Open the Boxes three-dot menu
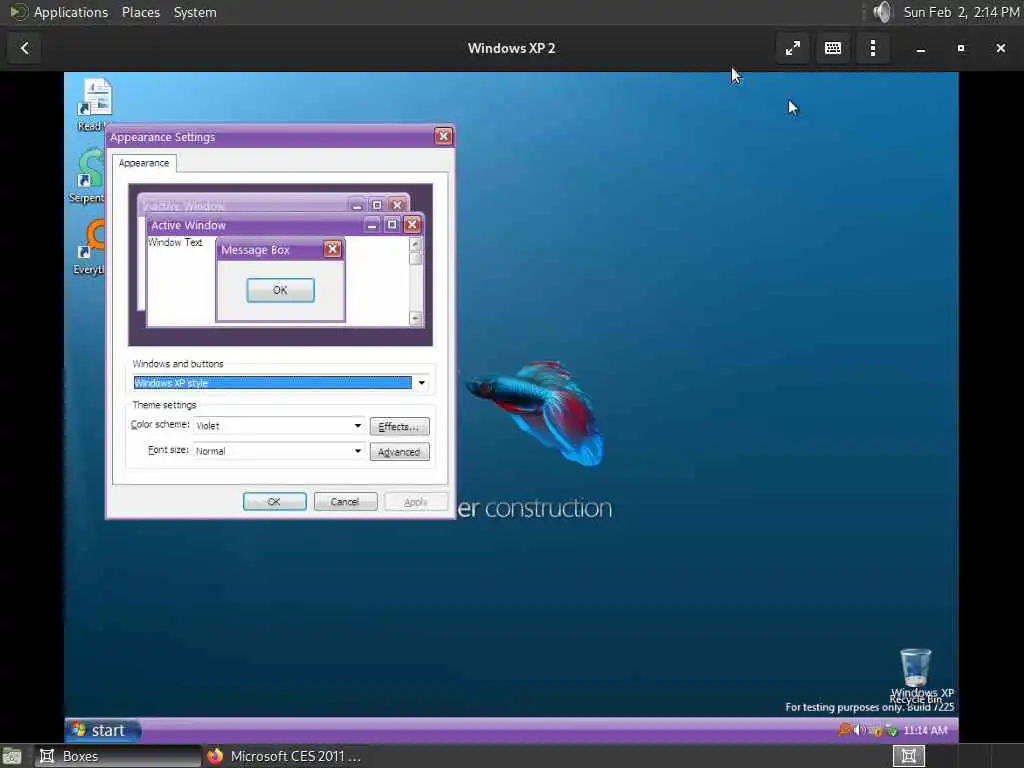Screen dimensions: 1024x768 tap(872, 48)
